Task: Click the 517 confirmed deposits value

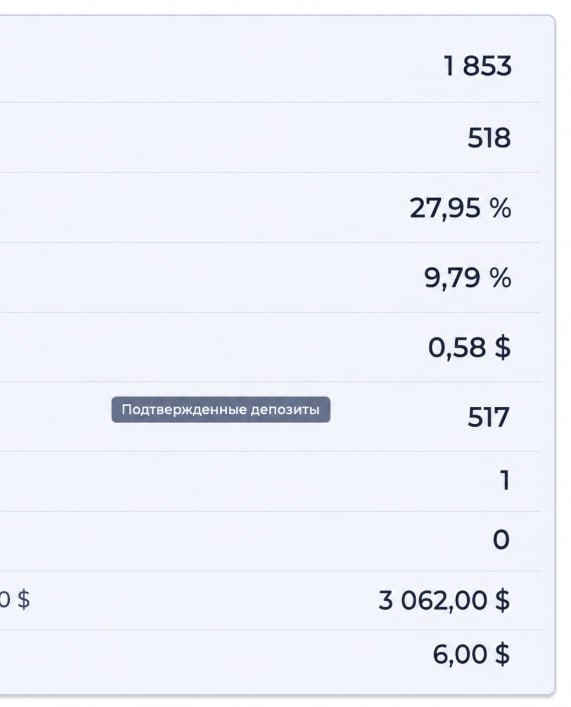Action: click(x=488, y=417)
